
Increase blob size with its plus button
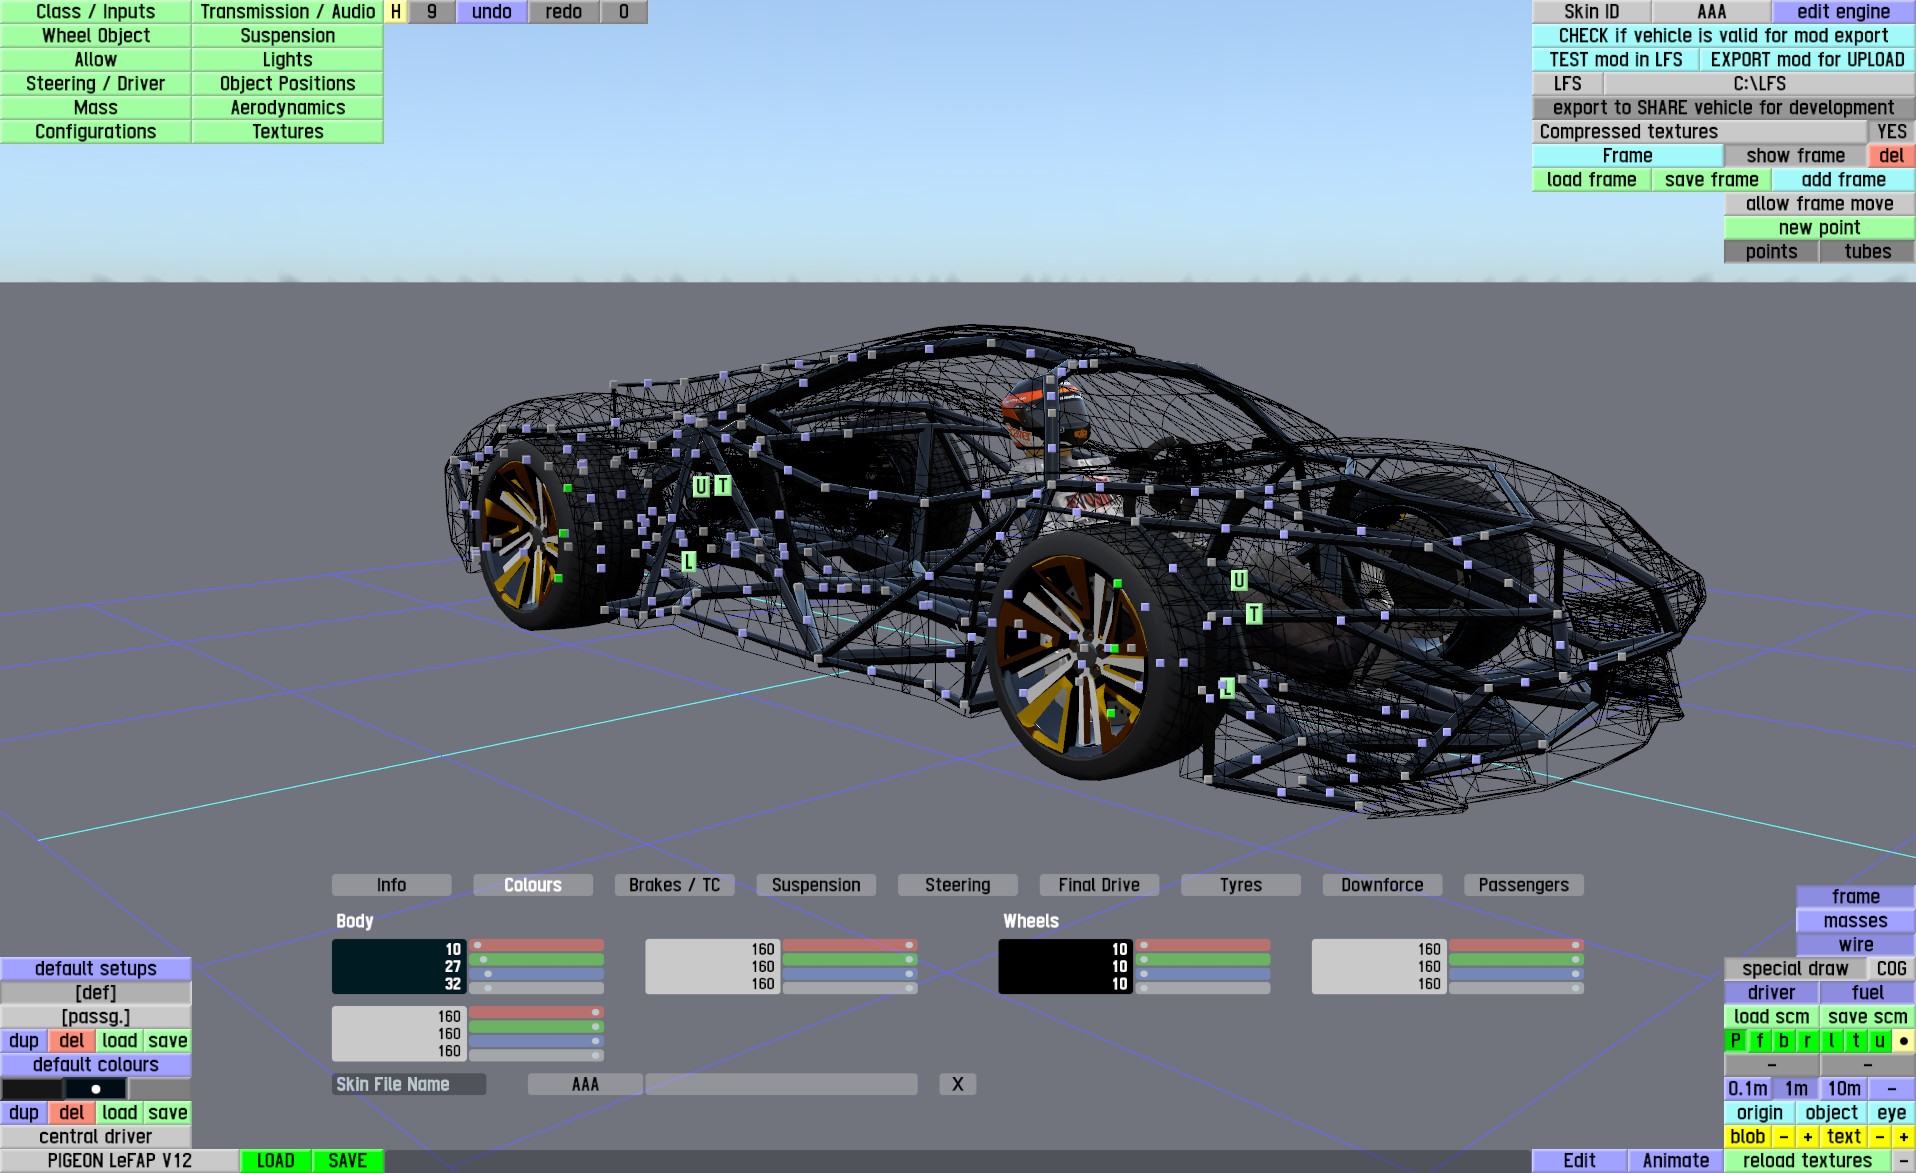click(1808, 1137)
